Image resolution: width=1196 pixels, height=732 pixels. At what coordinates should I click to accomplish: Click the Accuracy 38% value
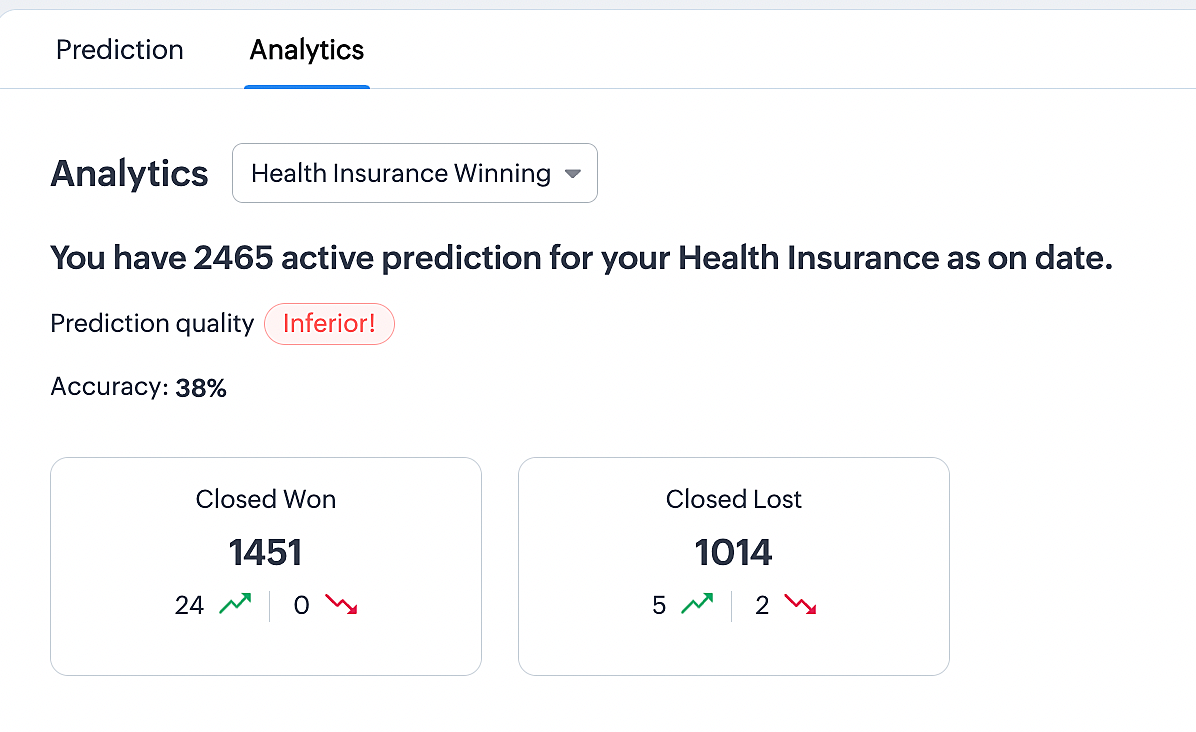point(201,388)
